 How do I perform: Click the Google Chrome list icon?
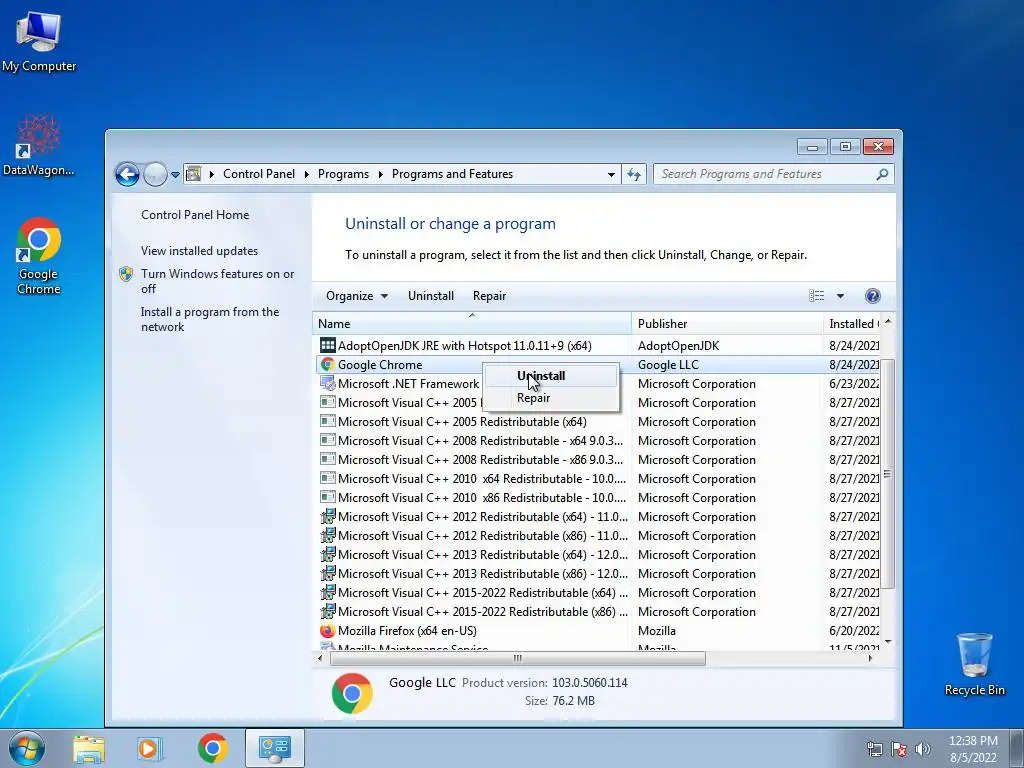[x=327, y=364]
